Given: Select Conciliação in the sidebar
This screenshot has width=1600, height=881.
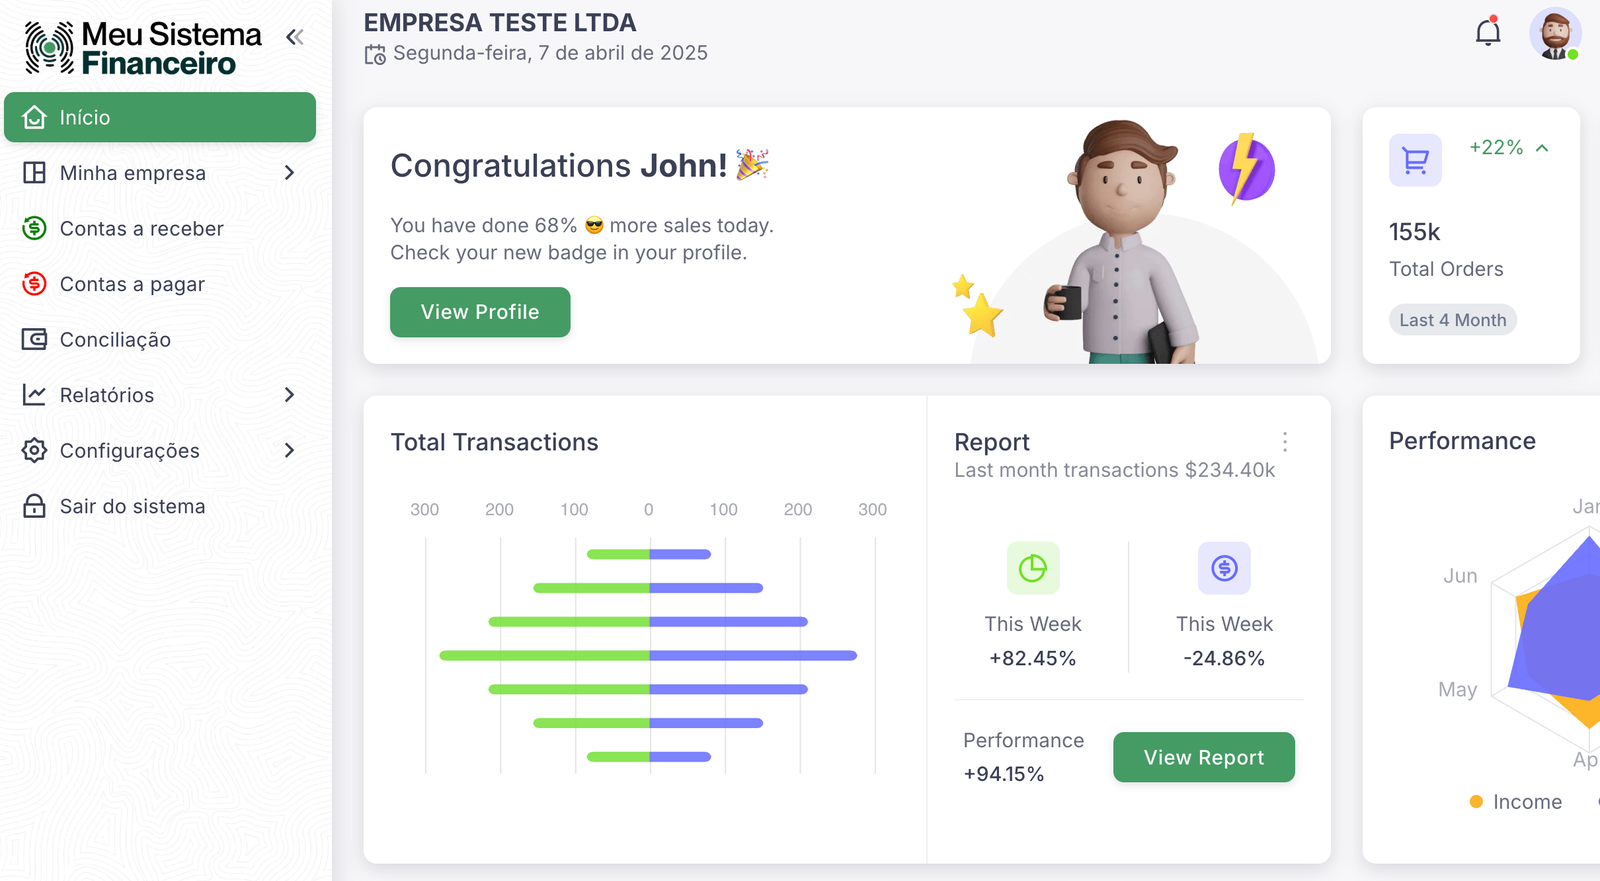Looking at the screenshot, I should (x=115, y=340).
